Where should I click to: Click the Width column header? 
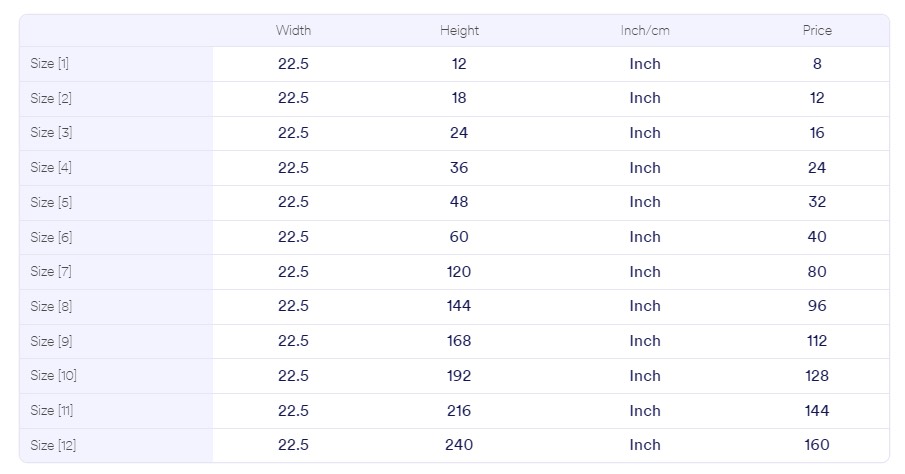click(293, 30)
